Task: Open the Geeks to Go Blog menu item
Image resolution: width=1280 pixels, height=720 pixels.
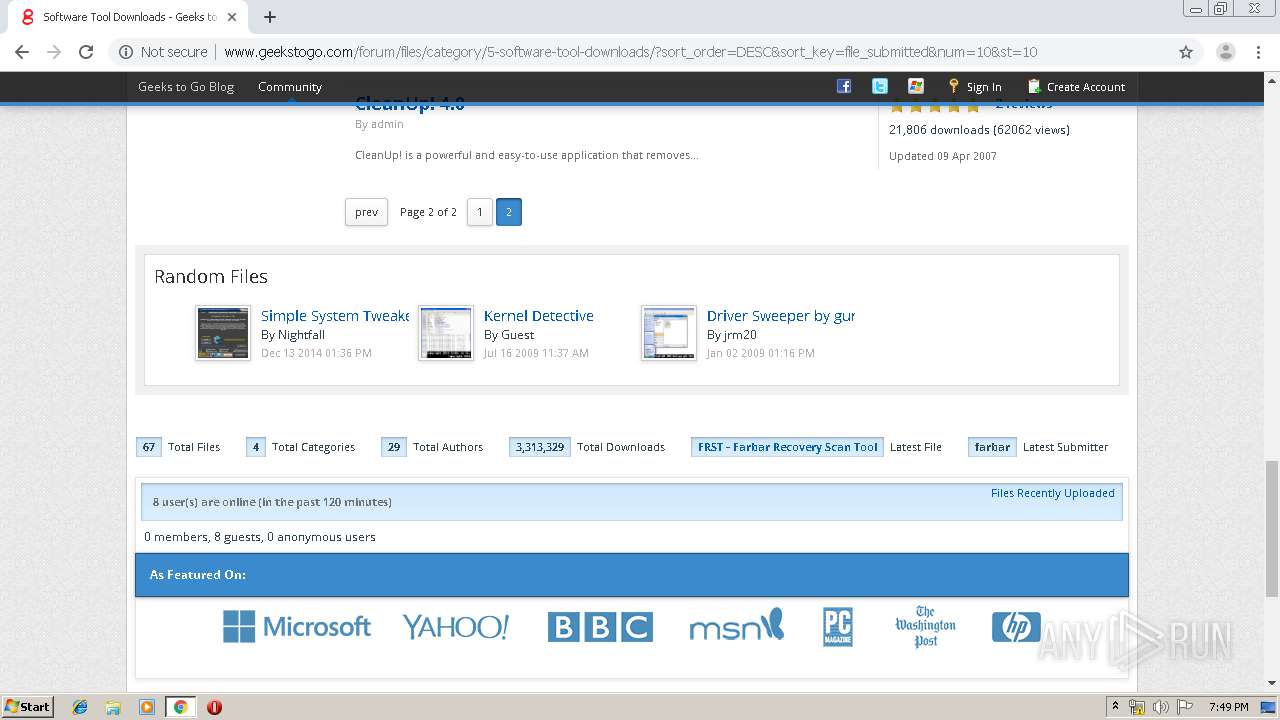Action: (x=186, y=87)
